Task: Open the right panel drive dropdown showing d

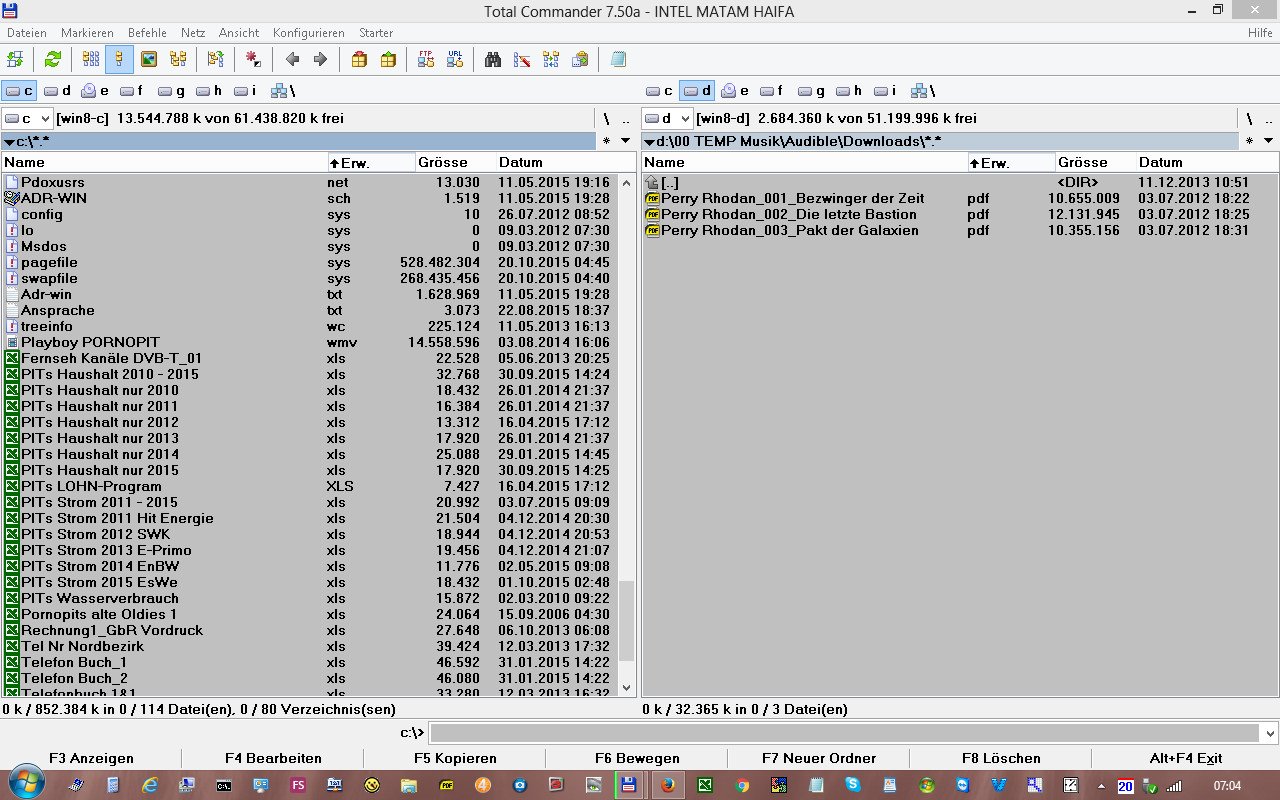Action: (x=667, y=118)
